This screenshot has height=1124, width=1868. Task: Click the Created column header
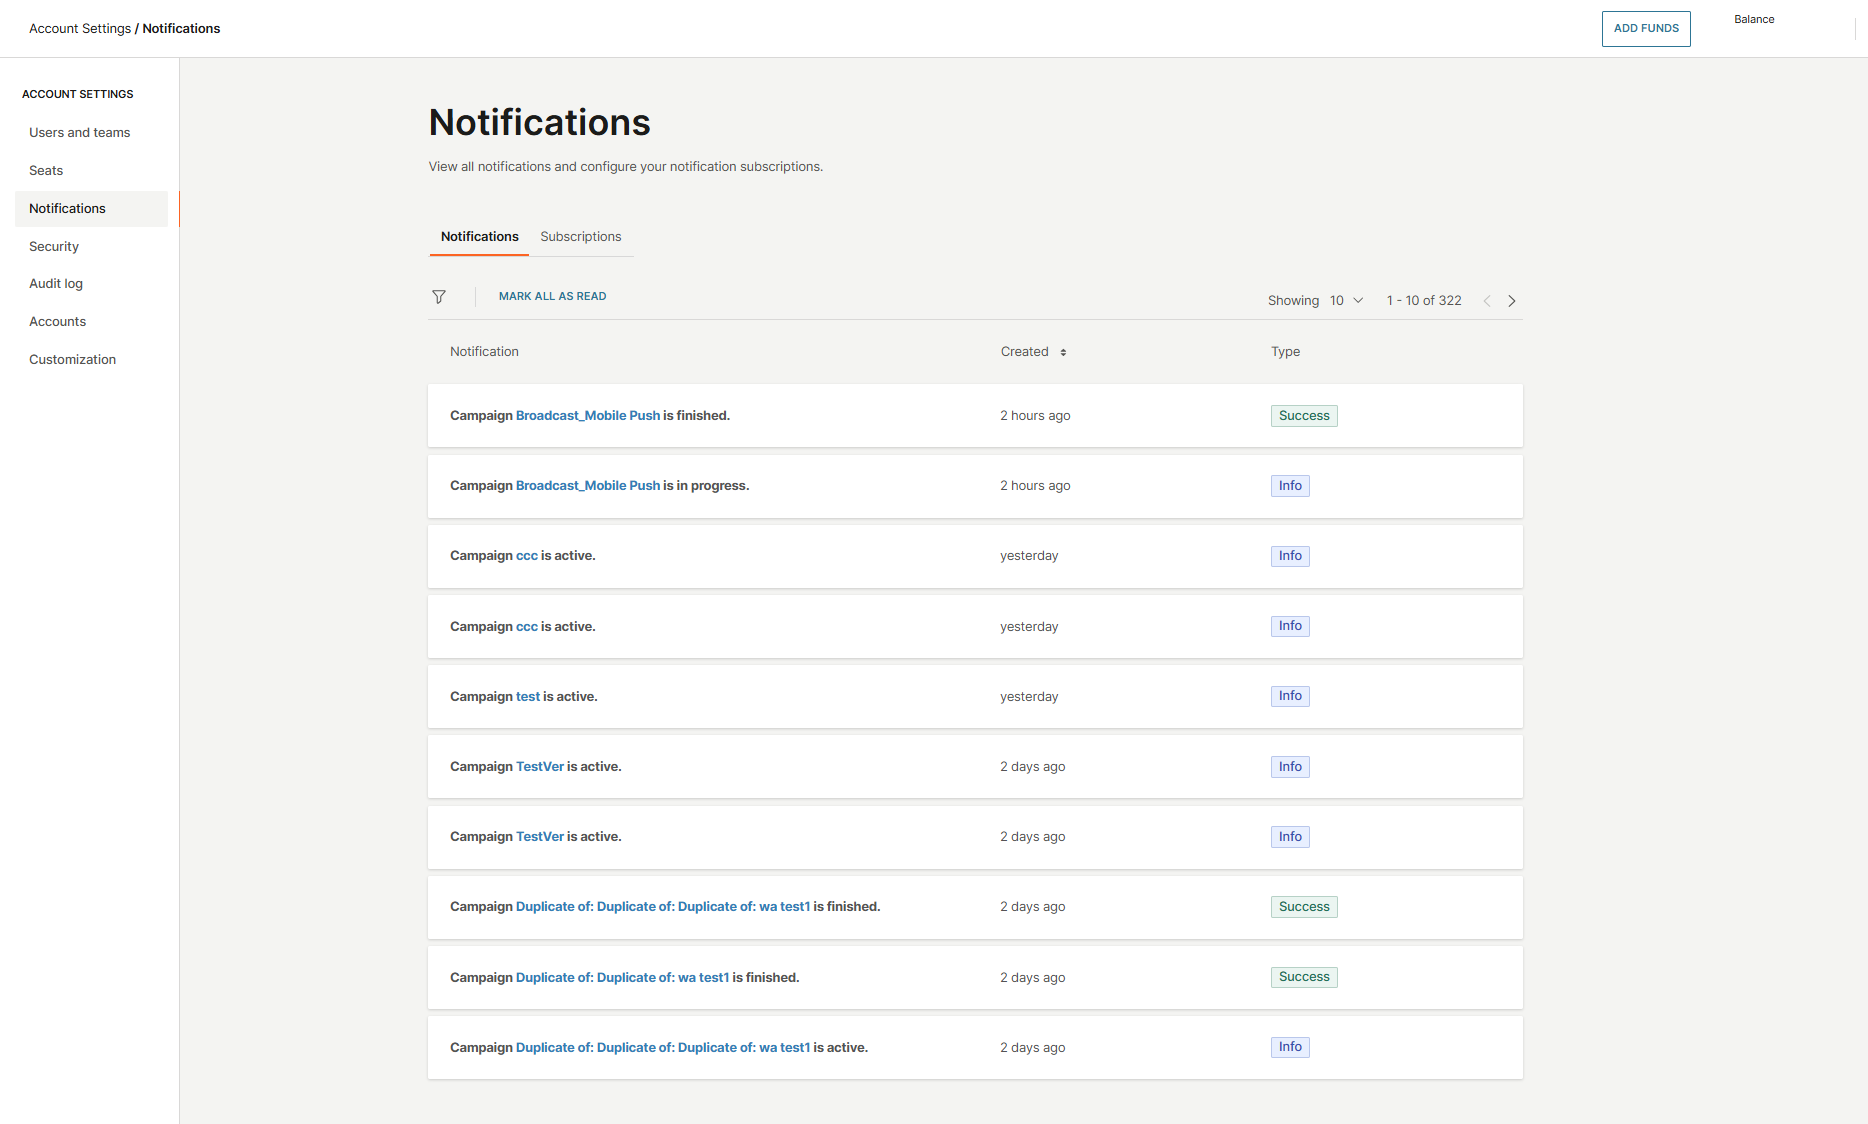tap(1025, 352)
